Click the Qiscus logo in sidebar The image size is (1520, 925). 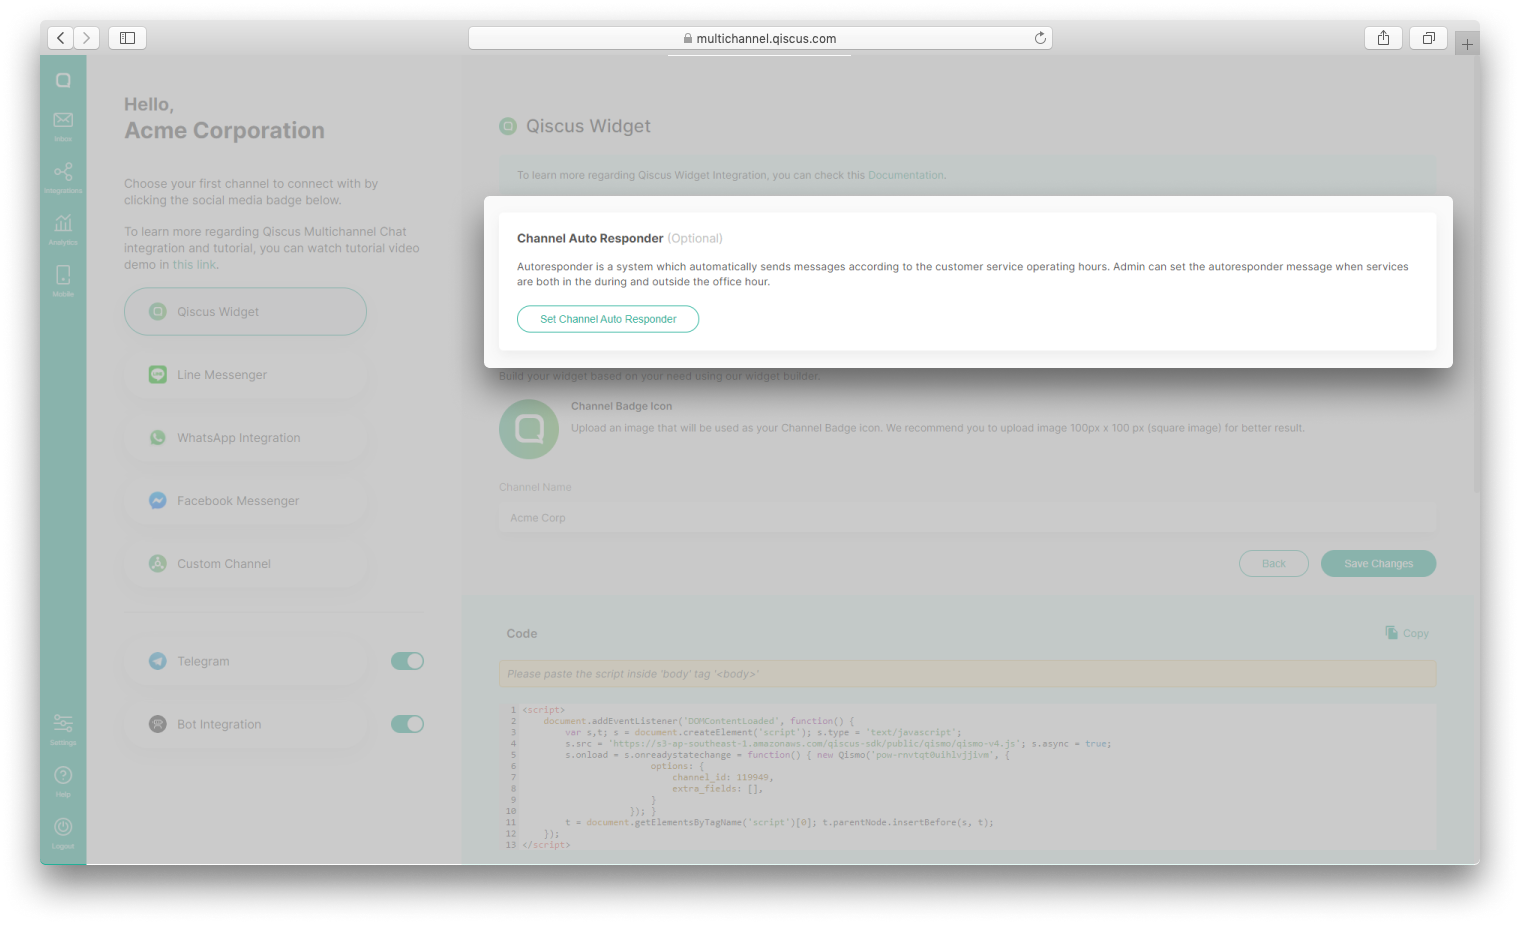click(63, 80)
